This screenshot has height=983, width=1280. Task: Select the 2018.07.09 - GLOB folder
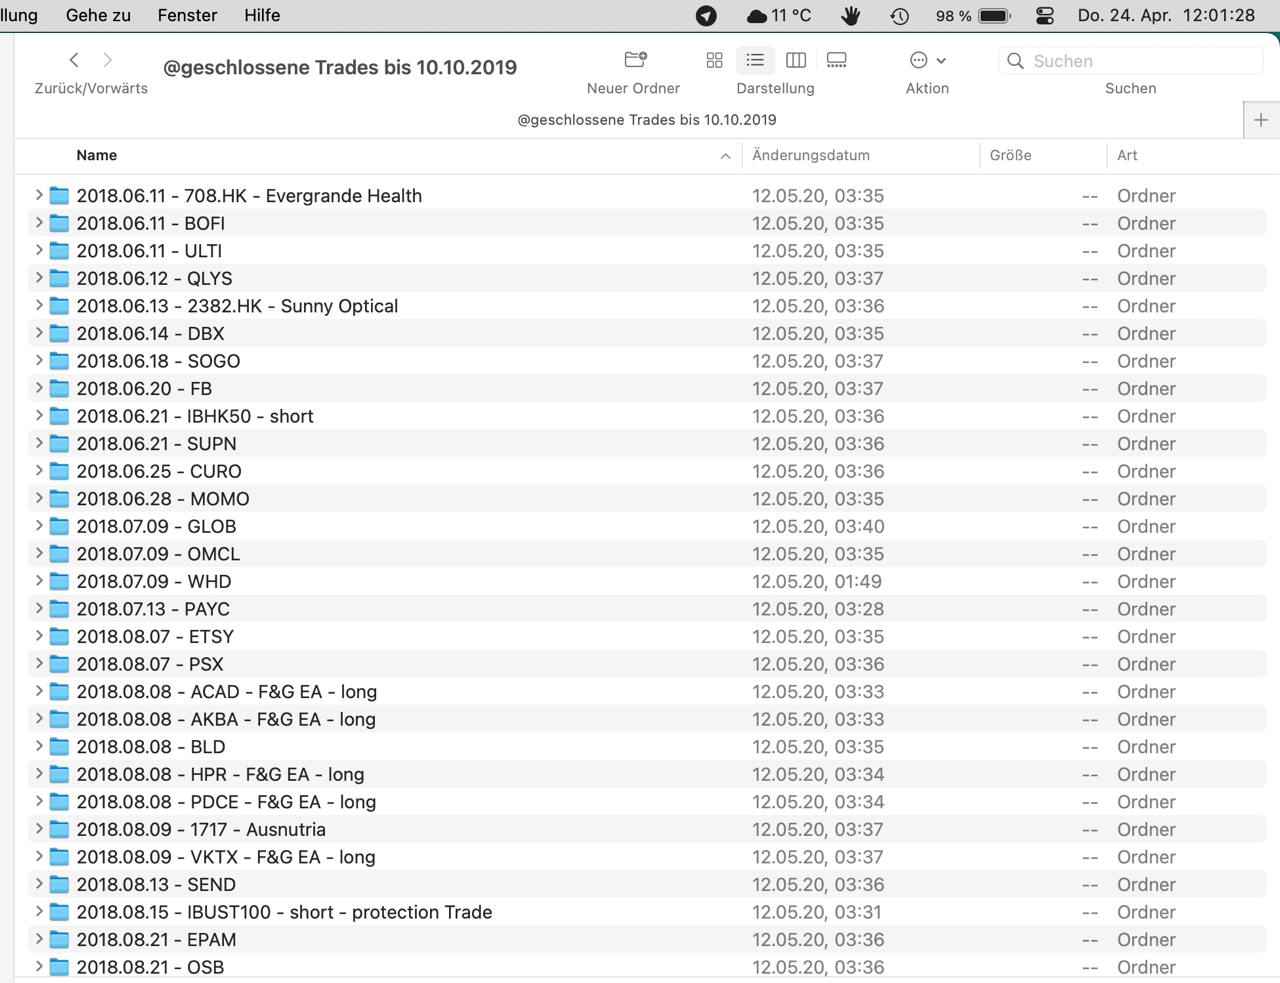[x=156, y=526]
